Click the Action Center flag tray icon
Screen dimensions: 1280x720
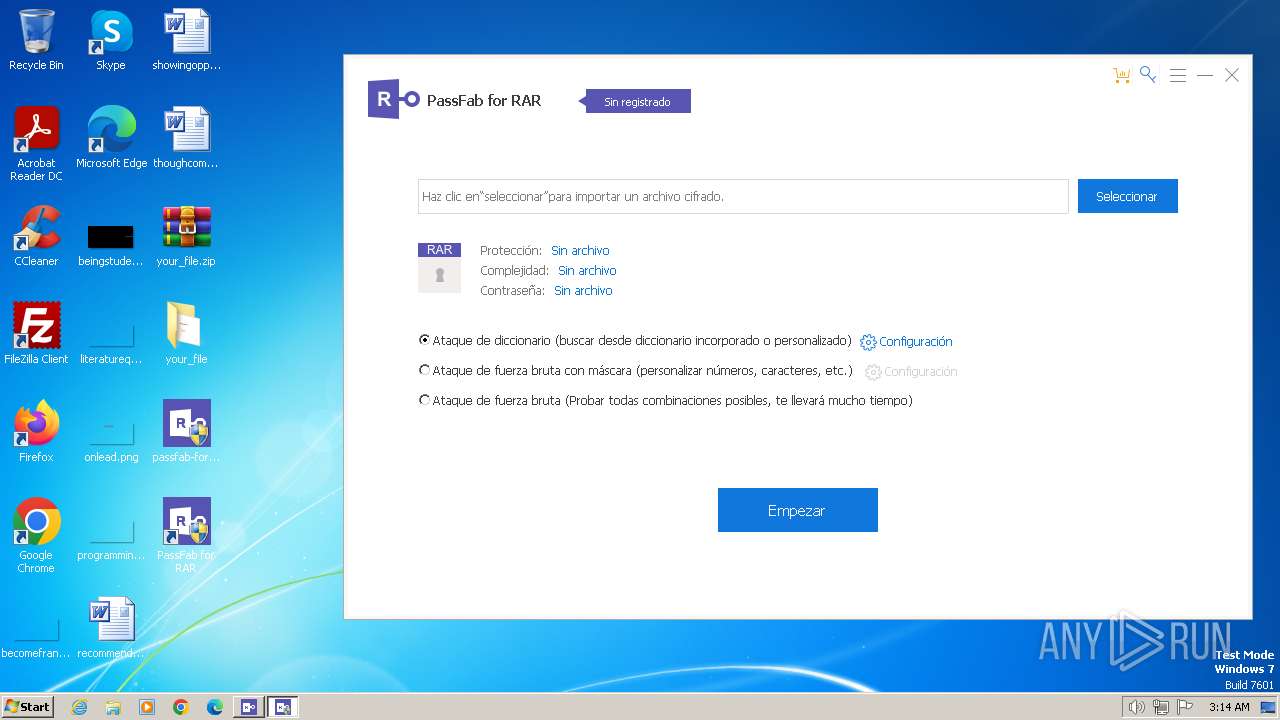tap(1185, 707)
